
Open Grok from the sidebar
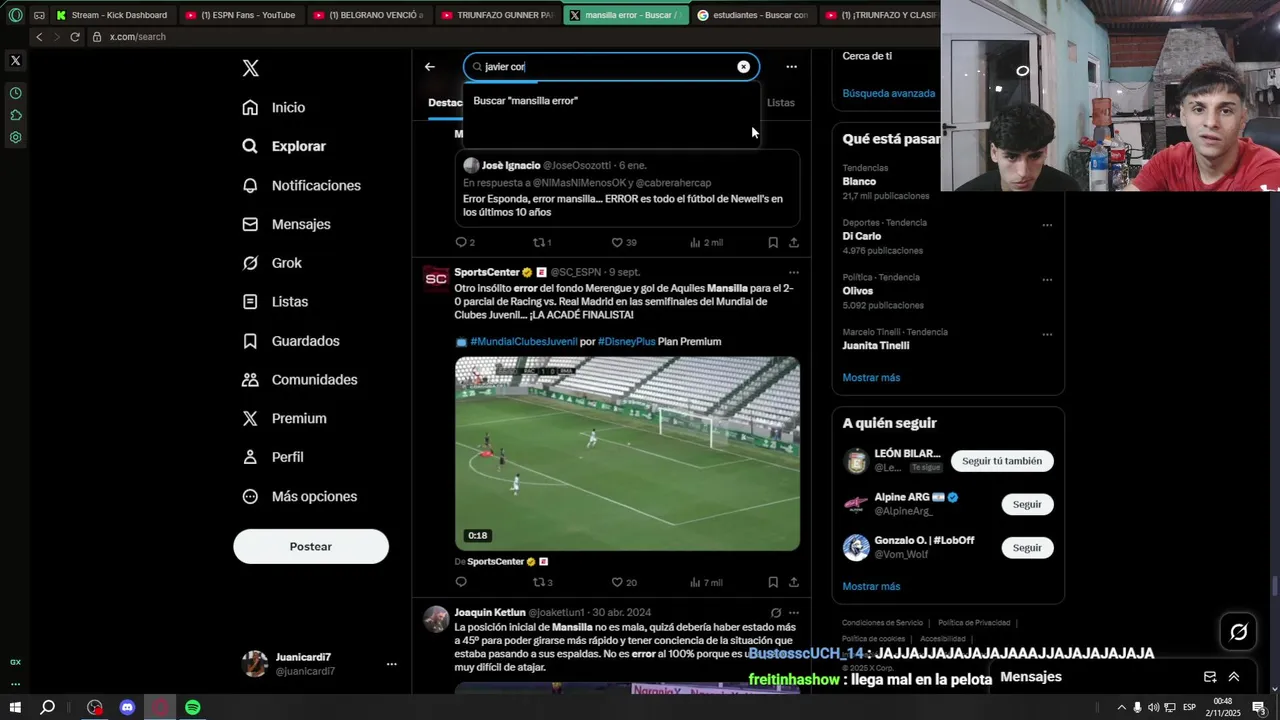pos(272,263)
